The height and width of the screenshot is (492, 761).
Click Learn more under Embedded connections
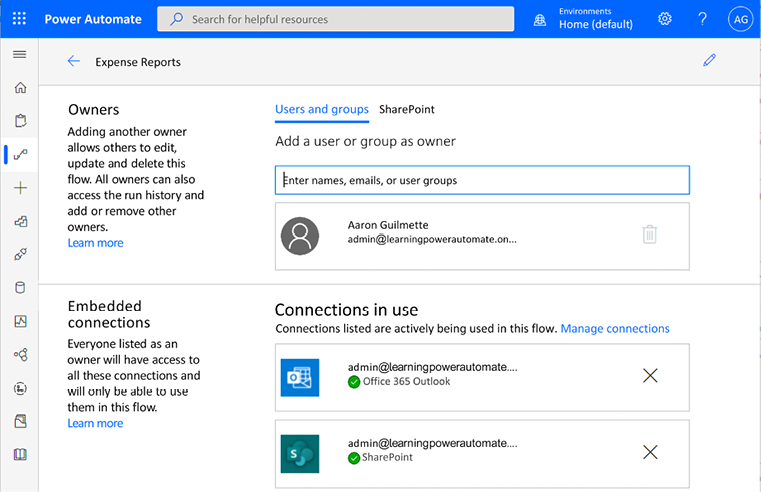(95, 423)
